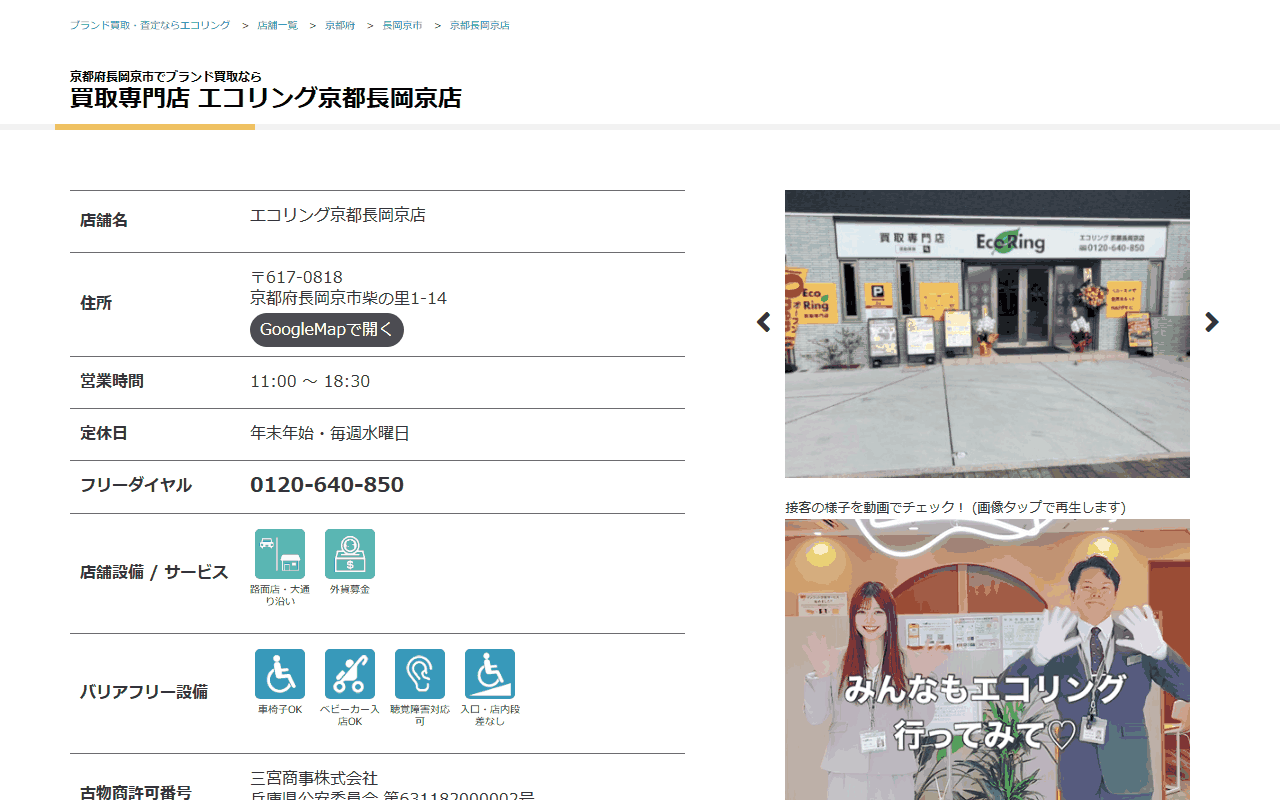Play the customer service video thumbnail
Viewport: 1280px width, 800px height.
coord(987,660)
